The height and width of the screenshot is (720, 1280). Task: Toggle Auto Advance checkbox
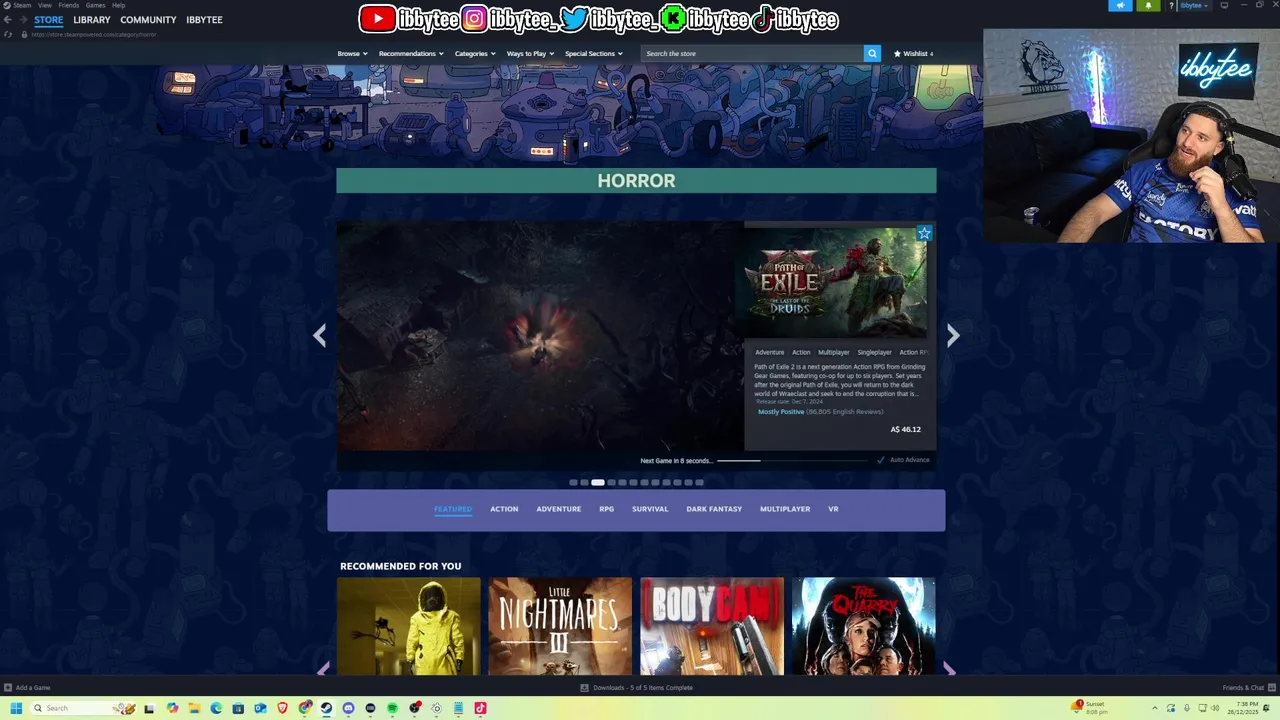click(881, 460)
